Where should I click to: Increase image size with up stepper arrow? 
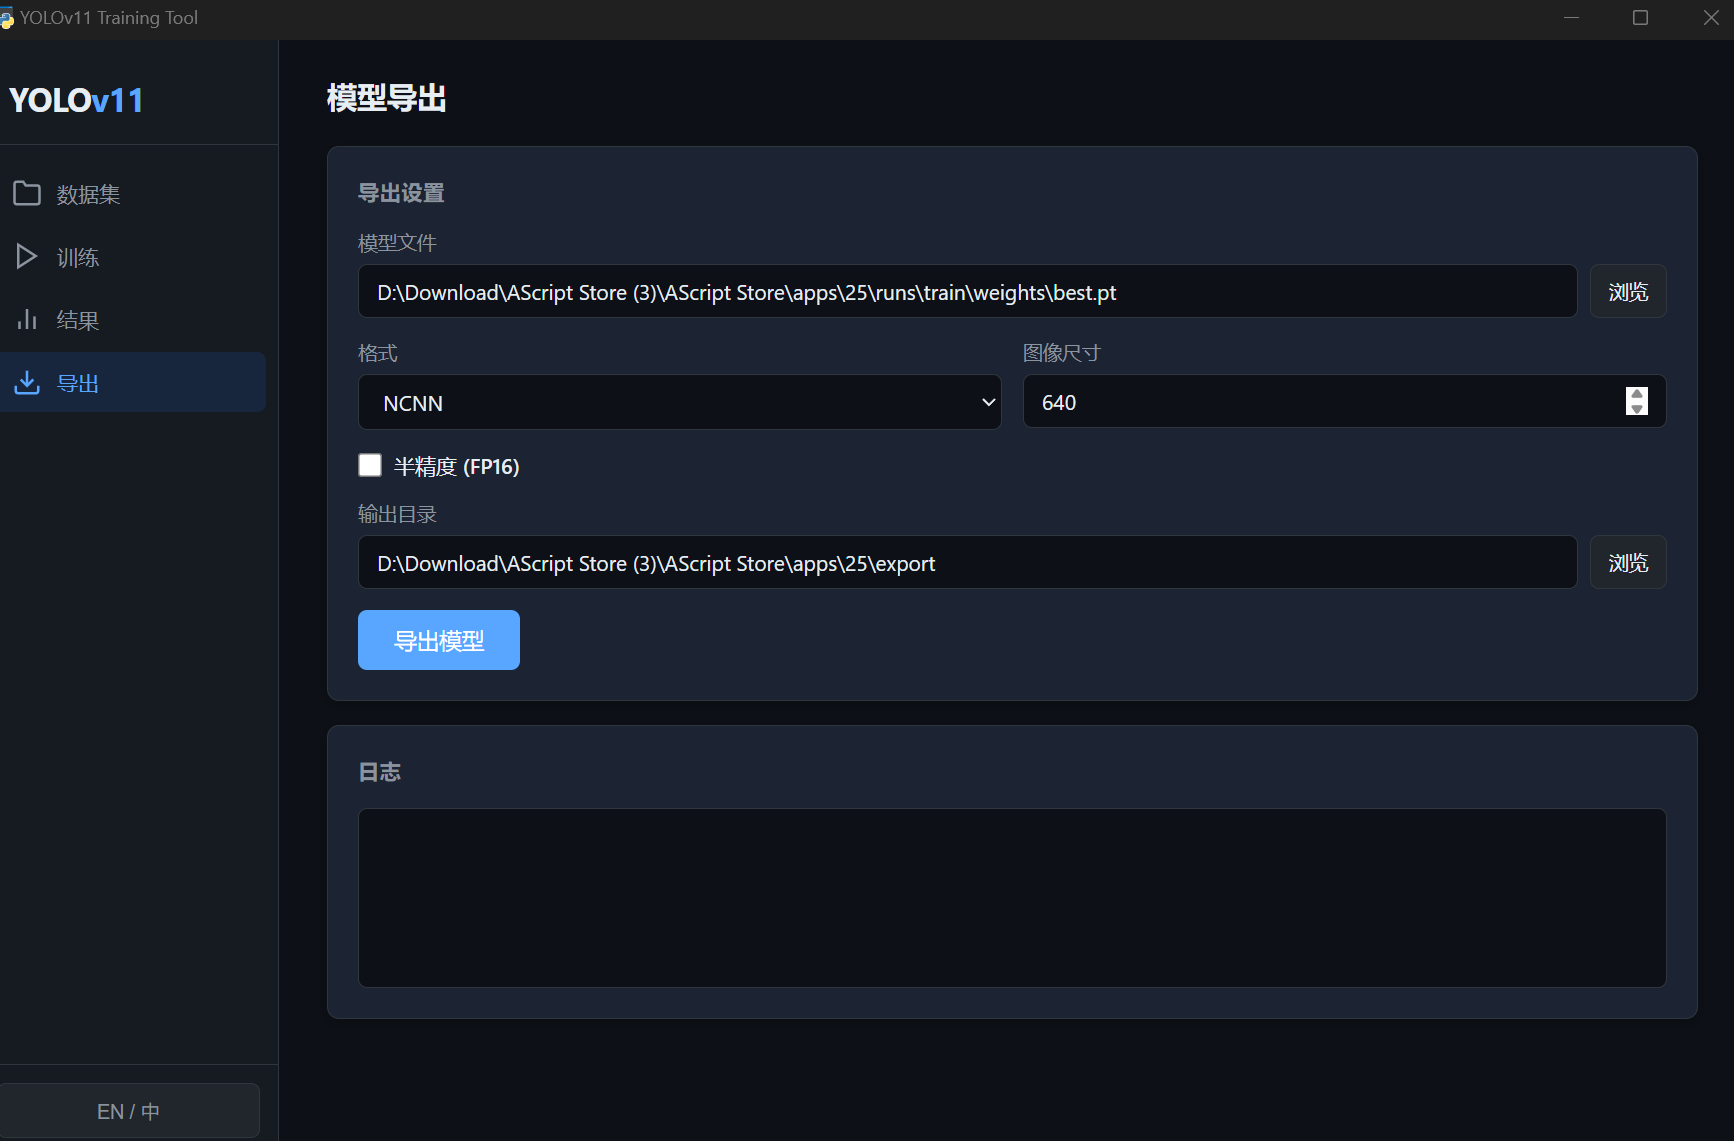(1637, 394)
